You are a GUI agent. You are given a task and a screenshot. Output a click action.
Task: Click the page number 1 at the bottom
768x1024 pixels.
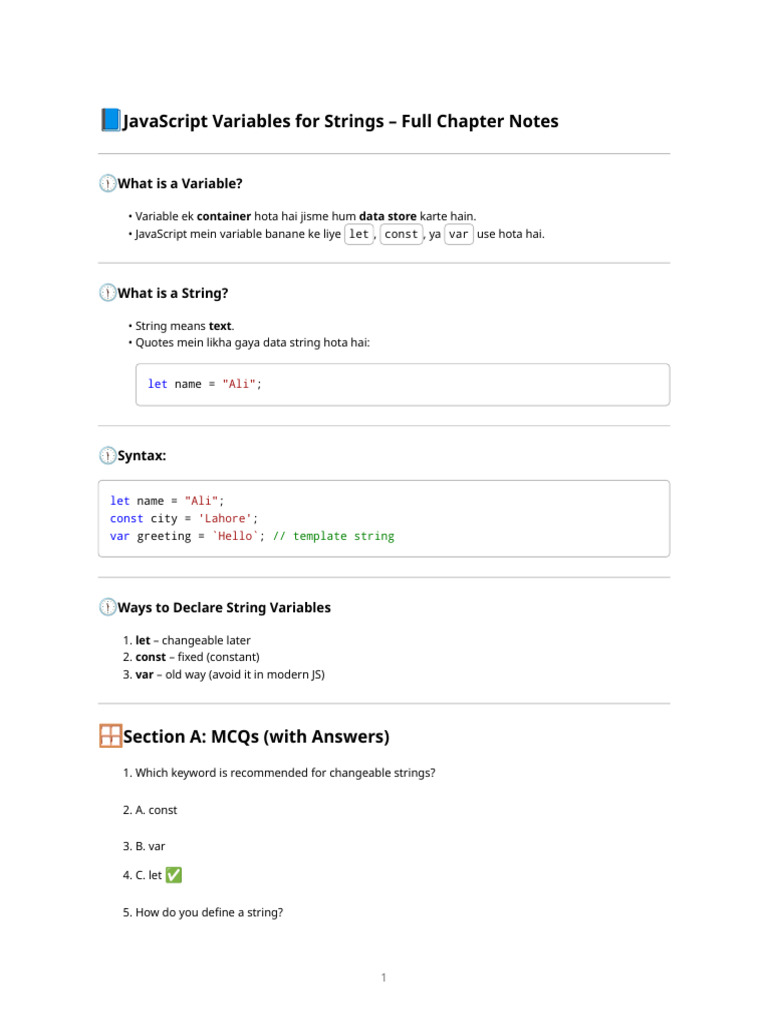pyautogui.click(x=383, y=977)
